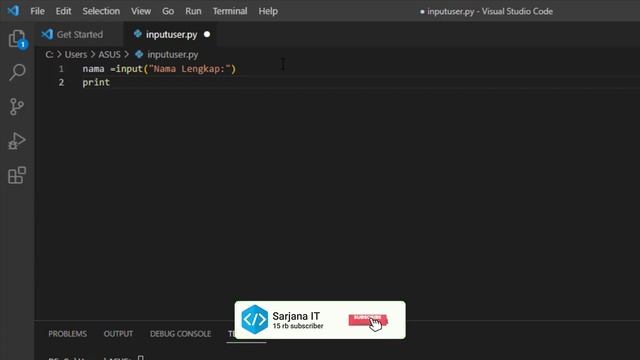
Task: Switch to the PROBLEMS panel tab
Action: (x=67, y=333)
